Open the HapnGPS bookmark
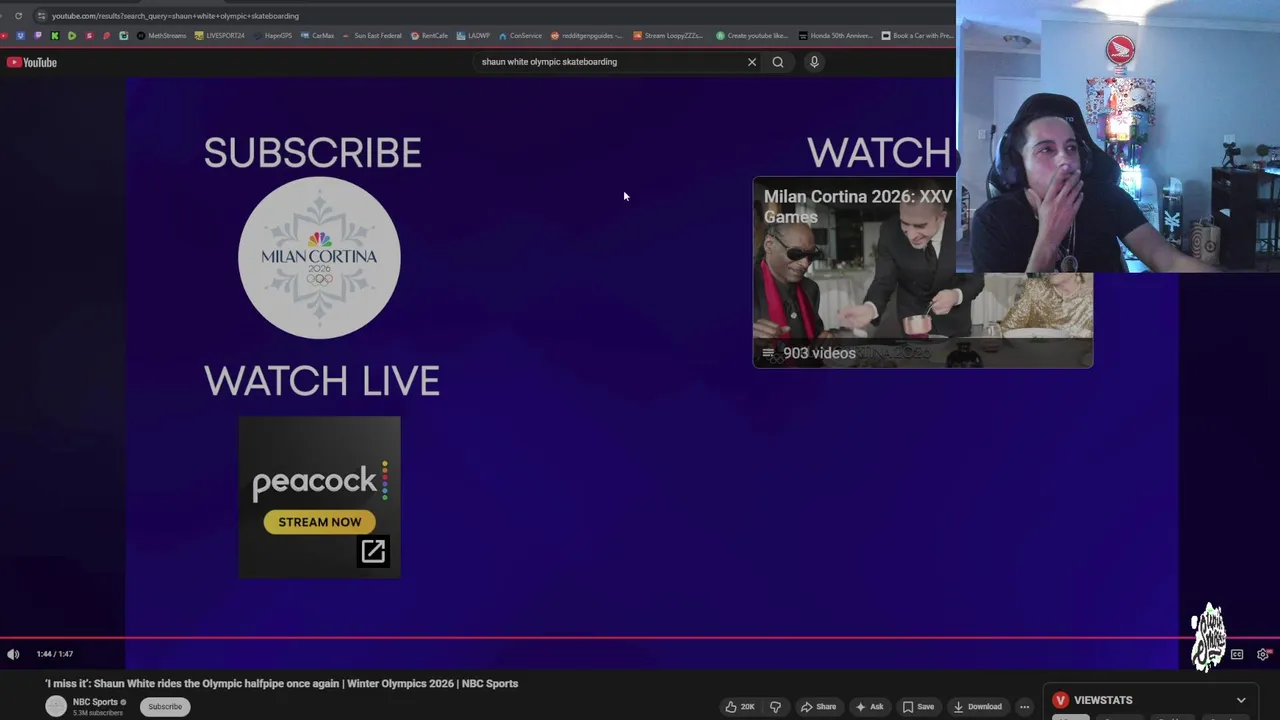Viewport: 1280px width, 720px height. [x=273, y=36]
